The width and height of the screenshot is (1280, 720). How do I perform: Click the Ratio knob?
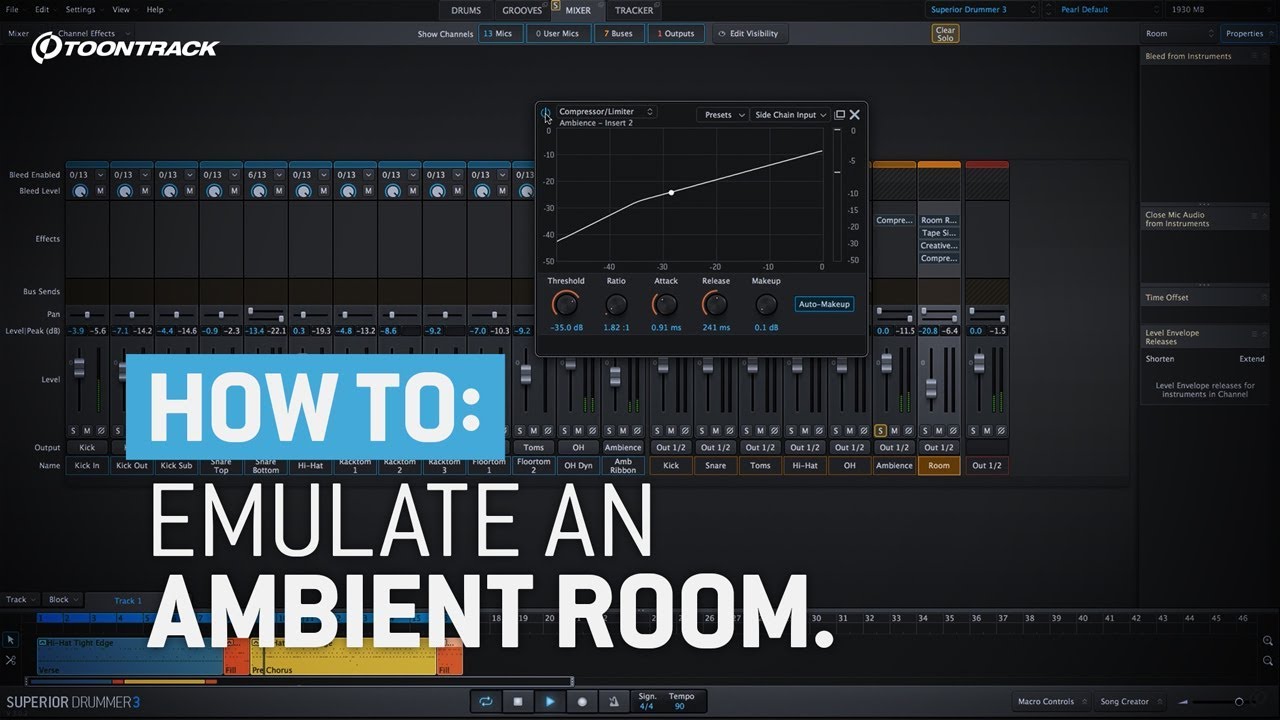pos(616,305)
